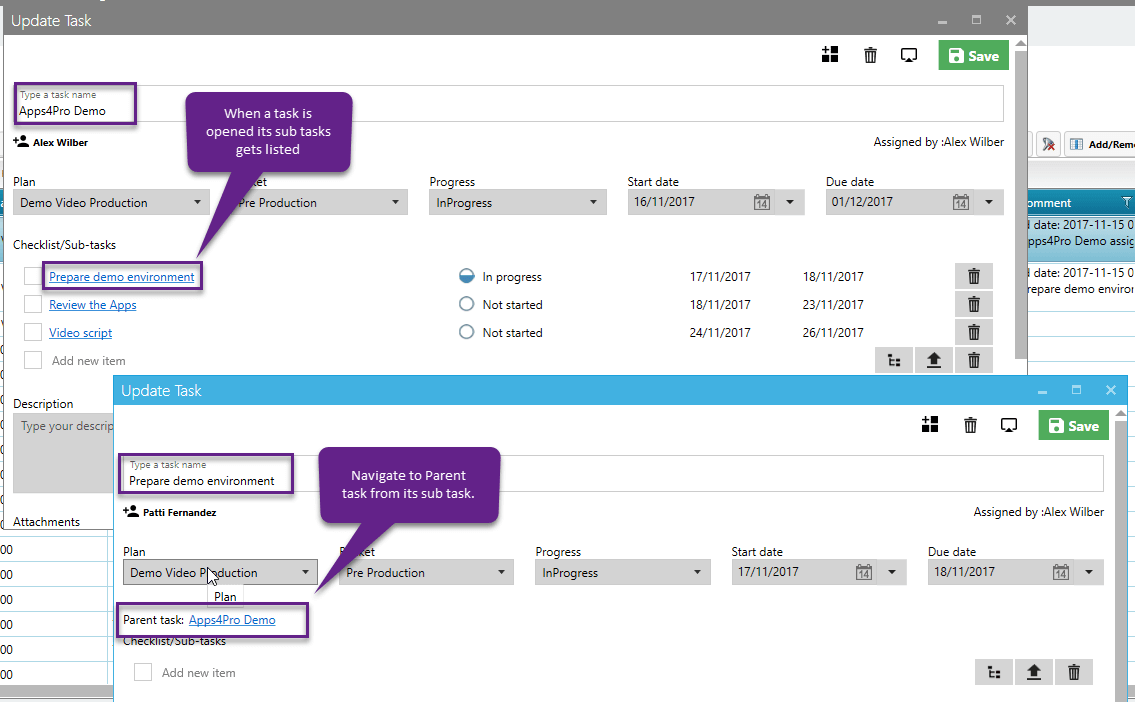The width and height of the screenshot is (1135, 702).
Task: Expand the Plan dropdown in back window
Action: pyautogui.click(x=197, y=202)
